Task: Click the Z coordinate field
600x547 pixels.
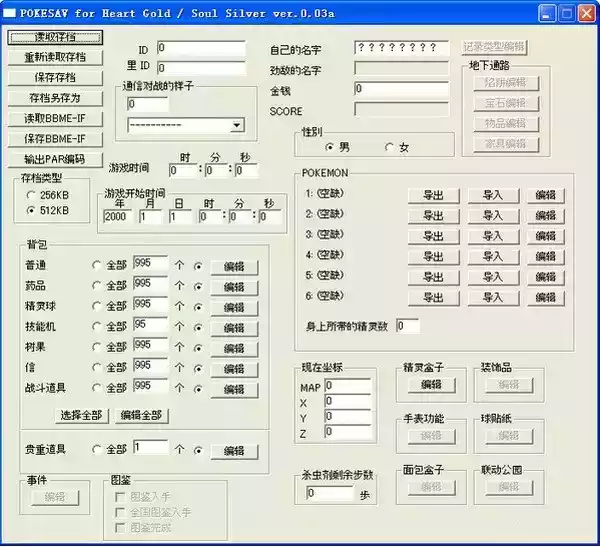Action: click(x=348, y=432)
